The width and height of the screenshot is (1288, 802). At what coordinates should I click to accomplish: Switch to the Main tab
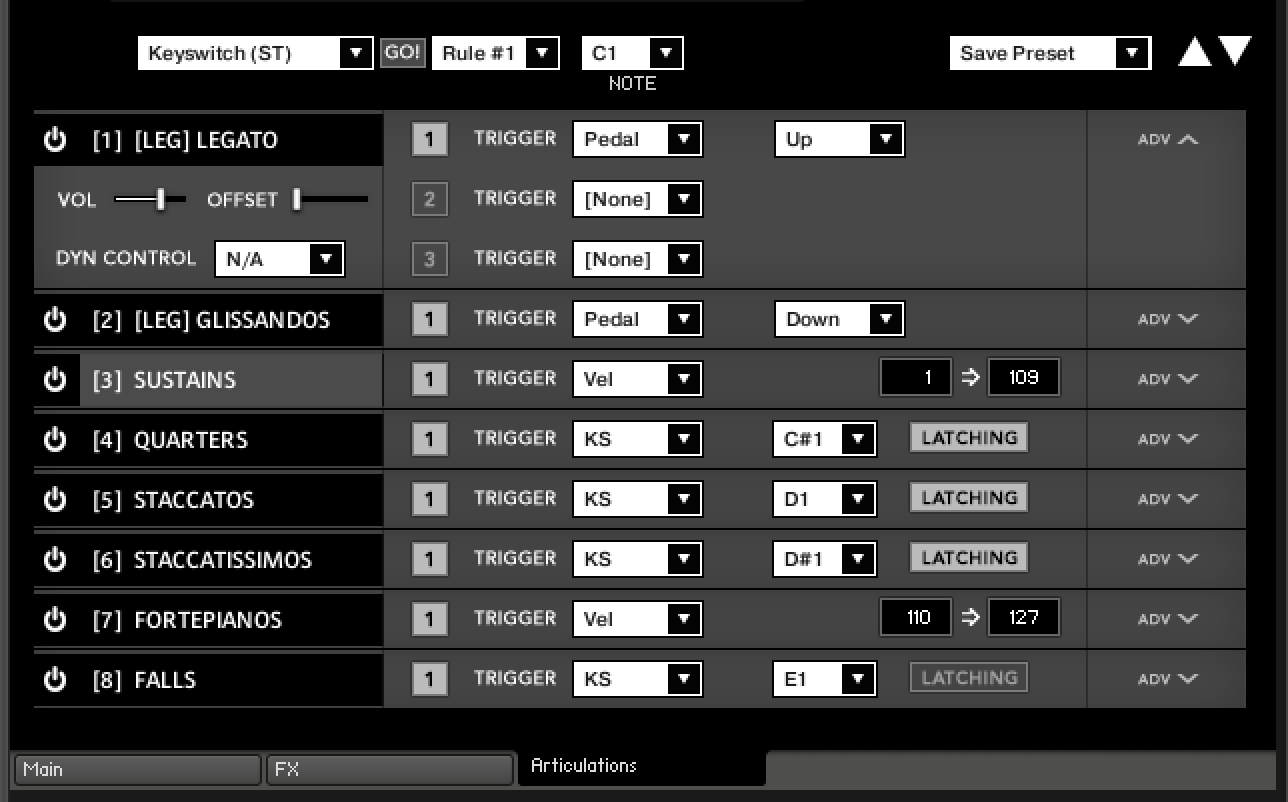(136, 769)
